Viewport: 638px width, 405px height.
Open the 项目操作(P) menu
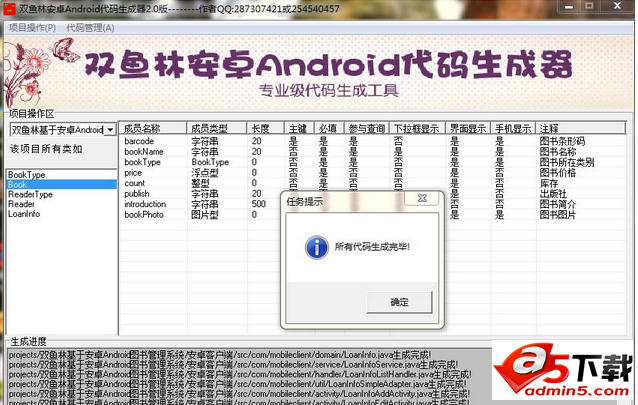pyautogui.click(x=32, y=28)
